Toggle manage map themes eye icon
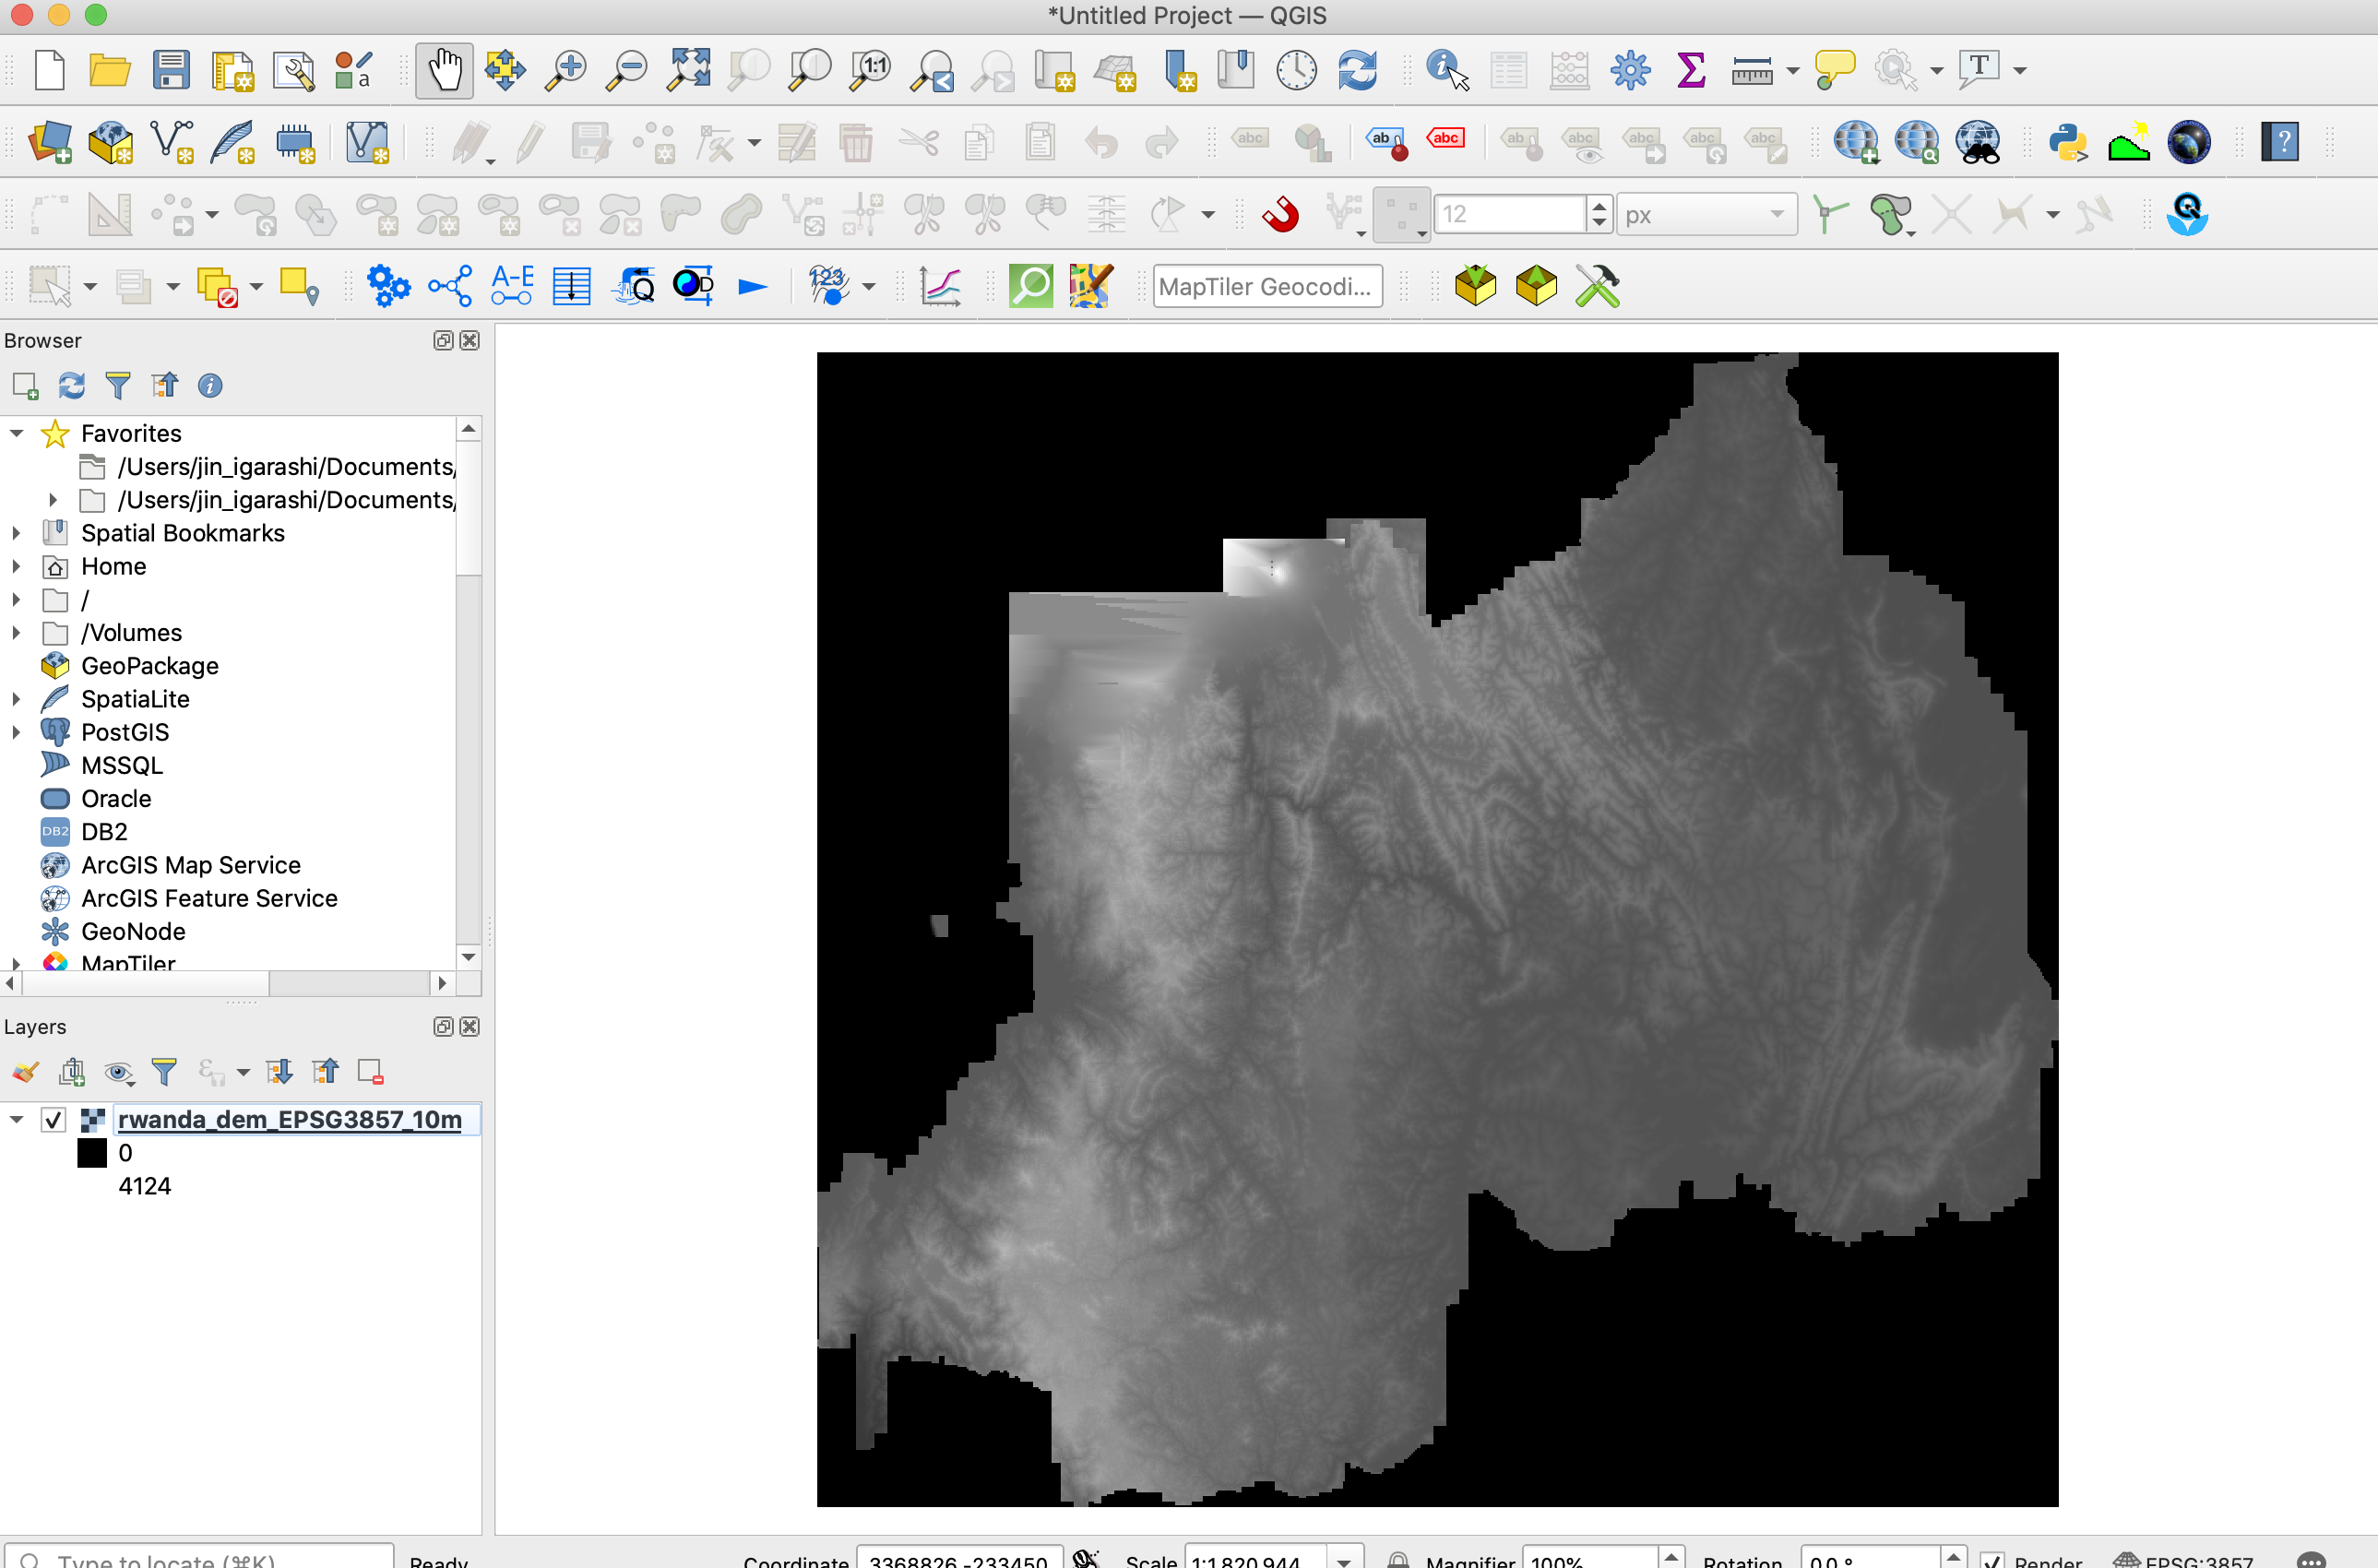Image resolution: width=2378 pixels, height=1568 pixels. [x=119, y=1072]
